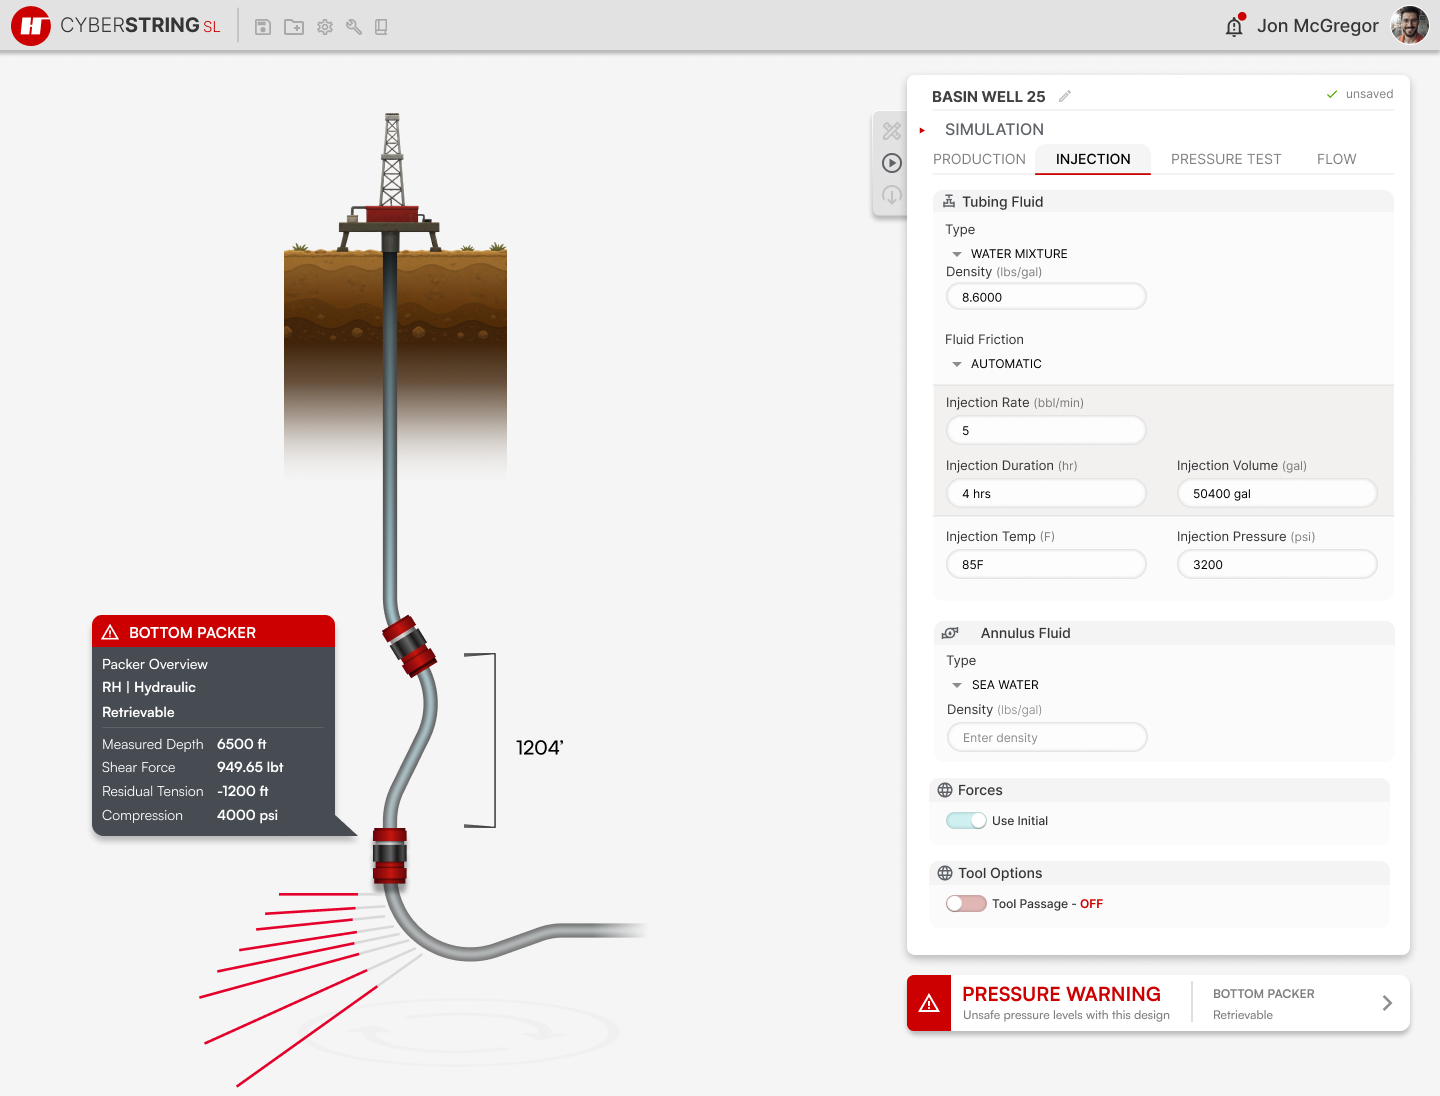Open Pressure Warning details via chevron
The height and width of the screenshot is (1096, 1440).
(x=1387, y=1003)
